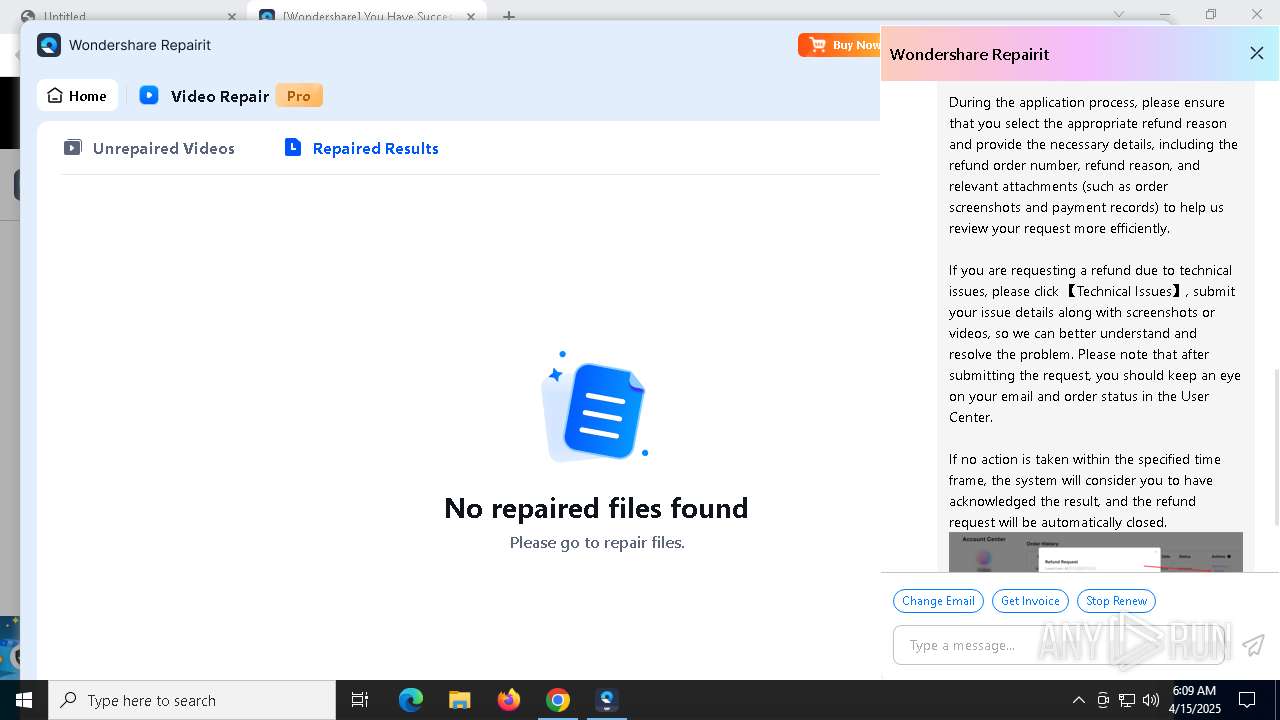Click the volume tray icon
The height and width of the screenshot is (720, 1280).
pos(1151,700)
